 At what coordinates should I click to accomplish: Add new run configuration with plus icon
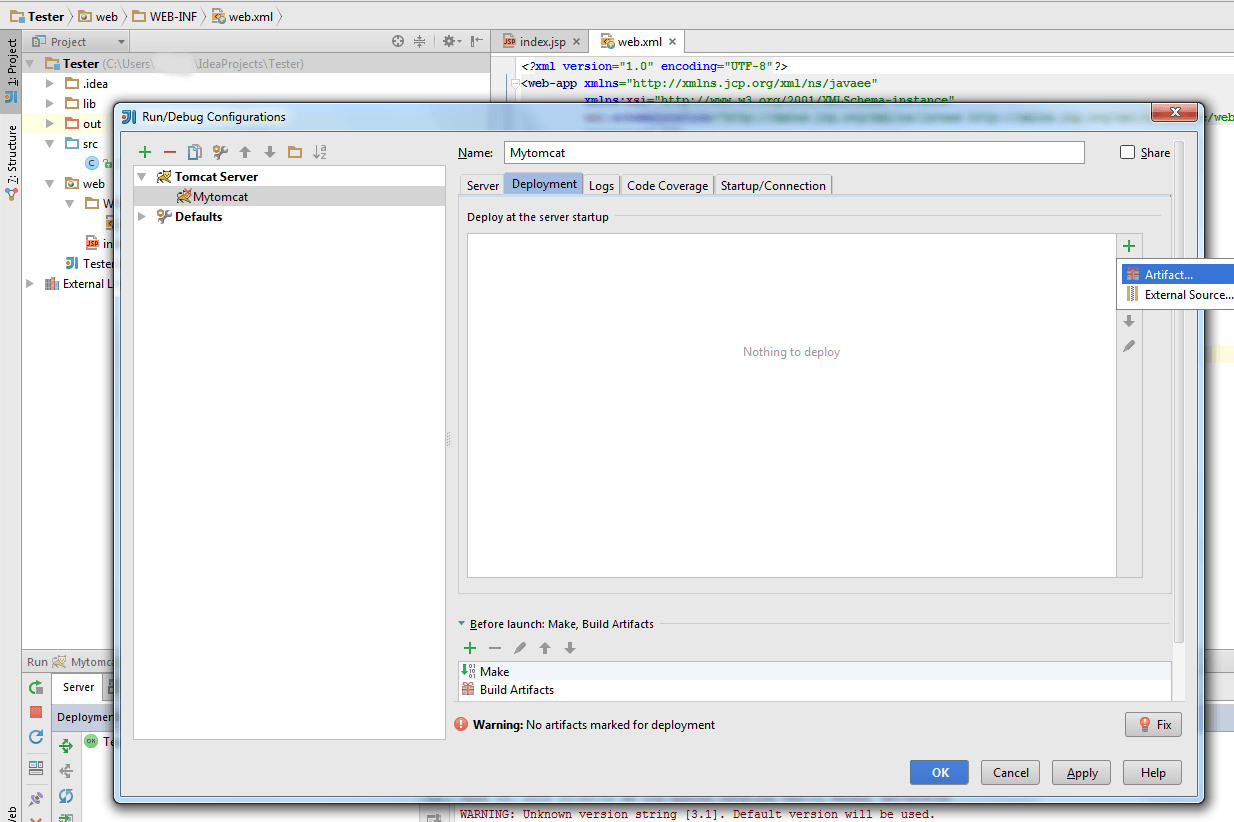[x=145, y=152]
